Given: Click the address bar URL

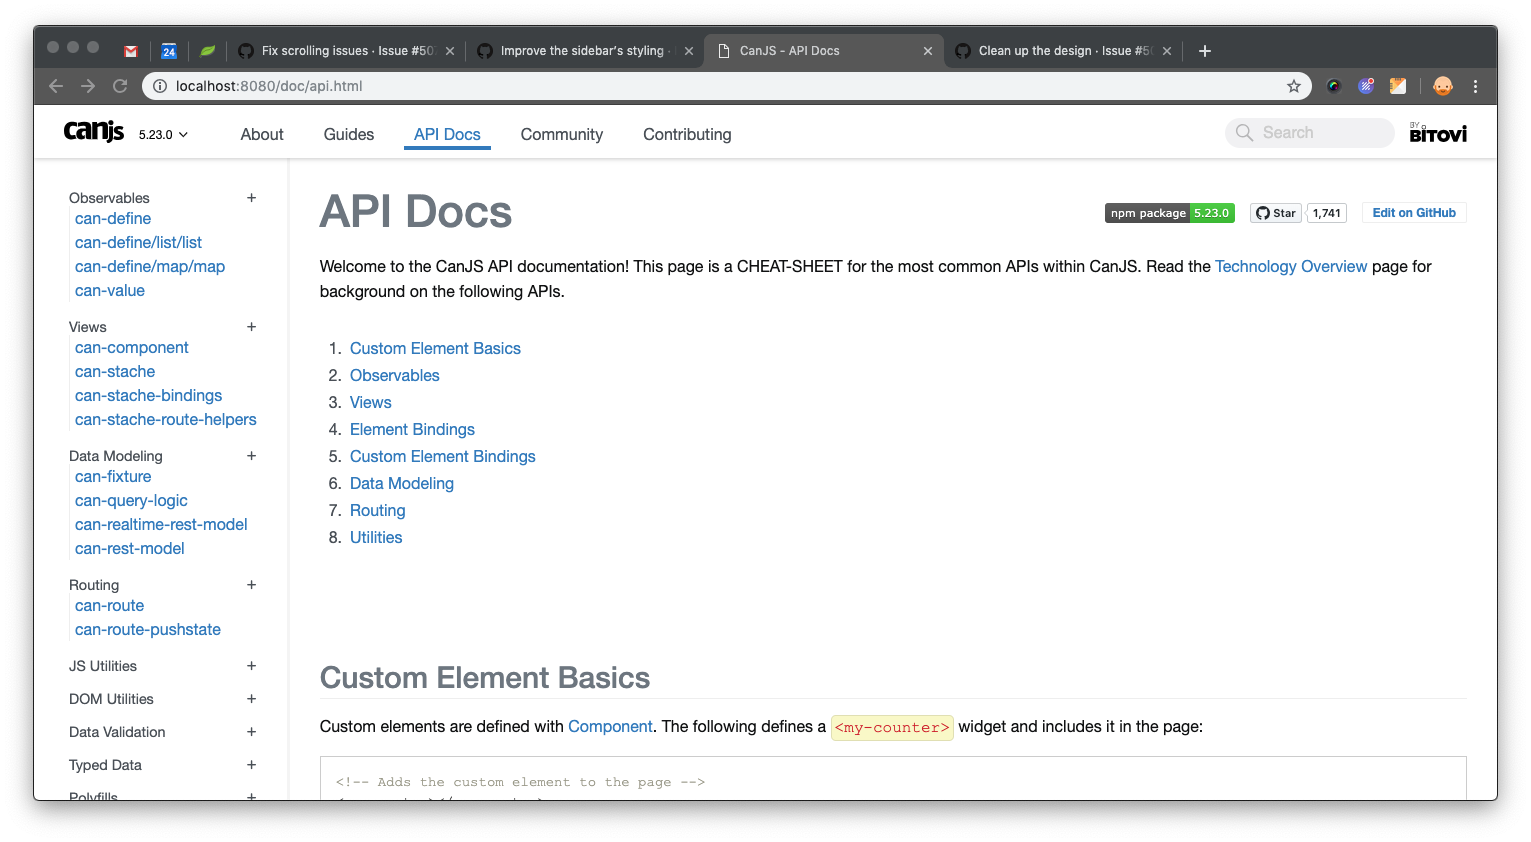Looking at the screenshot, I should (x=269, y=86).
